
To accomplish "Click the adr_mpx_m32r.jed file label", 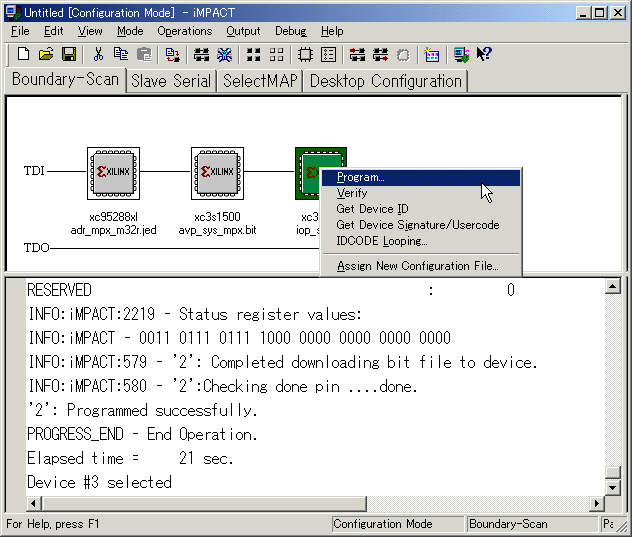I will [x=114, y=230].
